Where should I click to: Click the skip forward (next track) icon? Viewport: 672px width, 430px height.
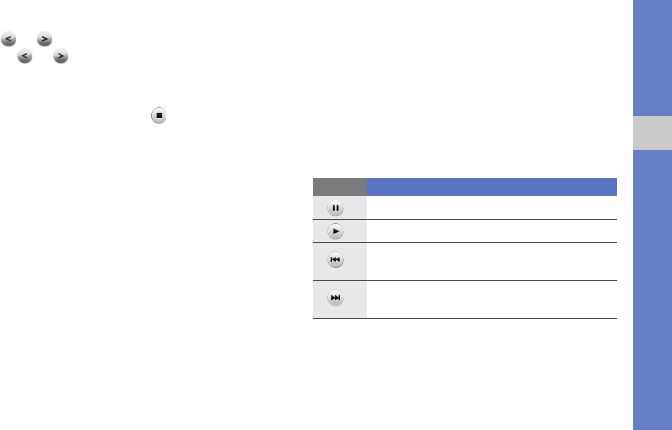coord(336,299)
